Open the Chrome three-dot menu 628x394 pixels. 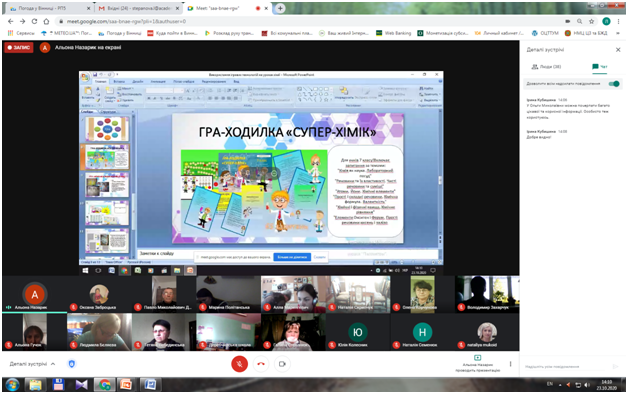pyautogui.click(x=619, y=21)
